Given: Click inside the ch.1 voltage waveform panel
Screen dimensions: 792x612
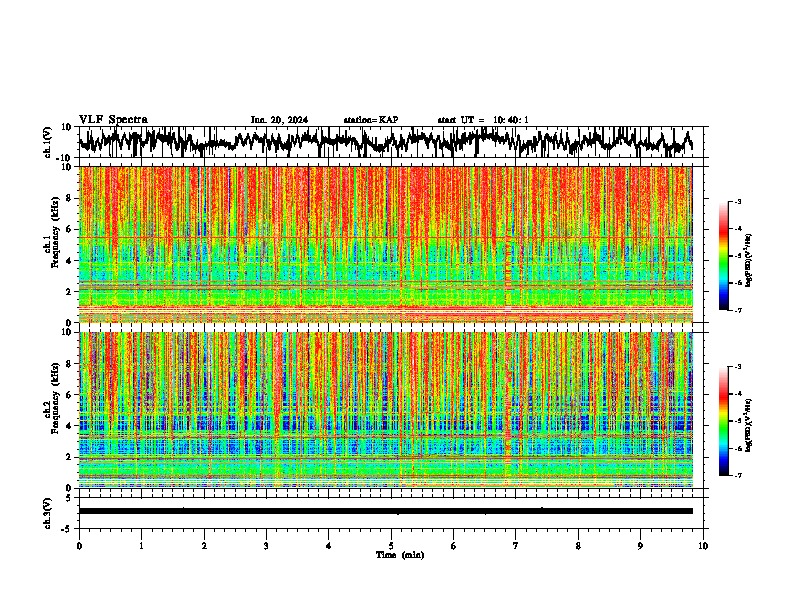Looking at the screenshot, I should (391, 142).
